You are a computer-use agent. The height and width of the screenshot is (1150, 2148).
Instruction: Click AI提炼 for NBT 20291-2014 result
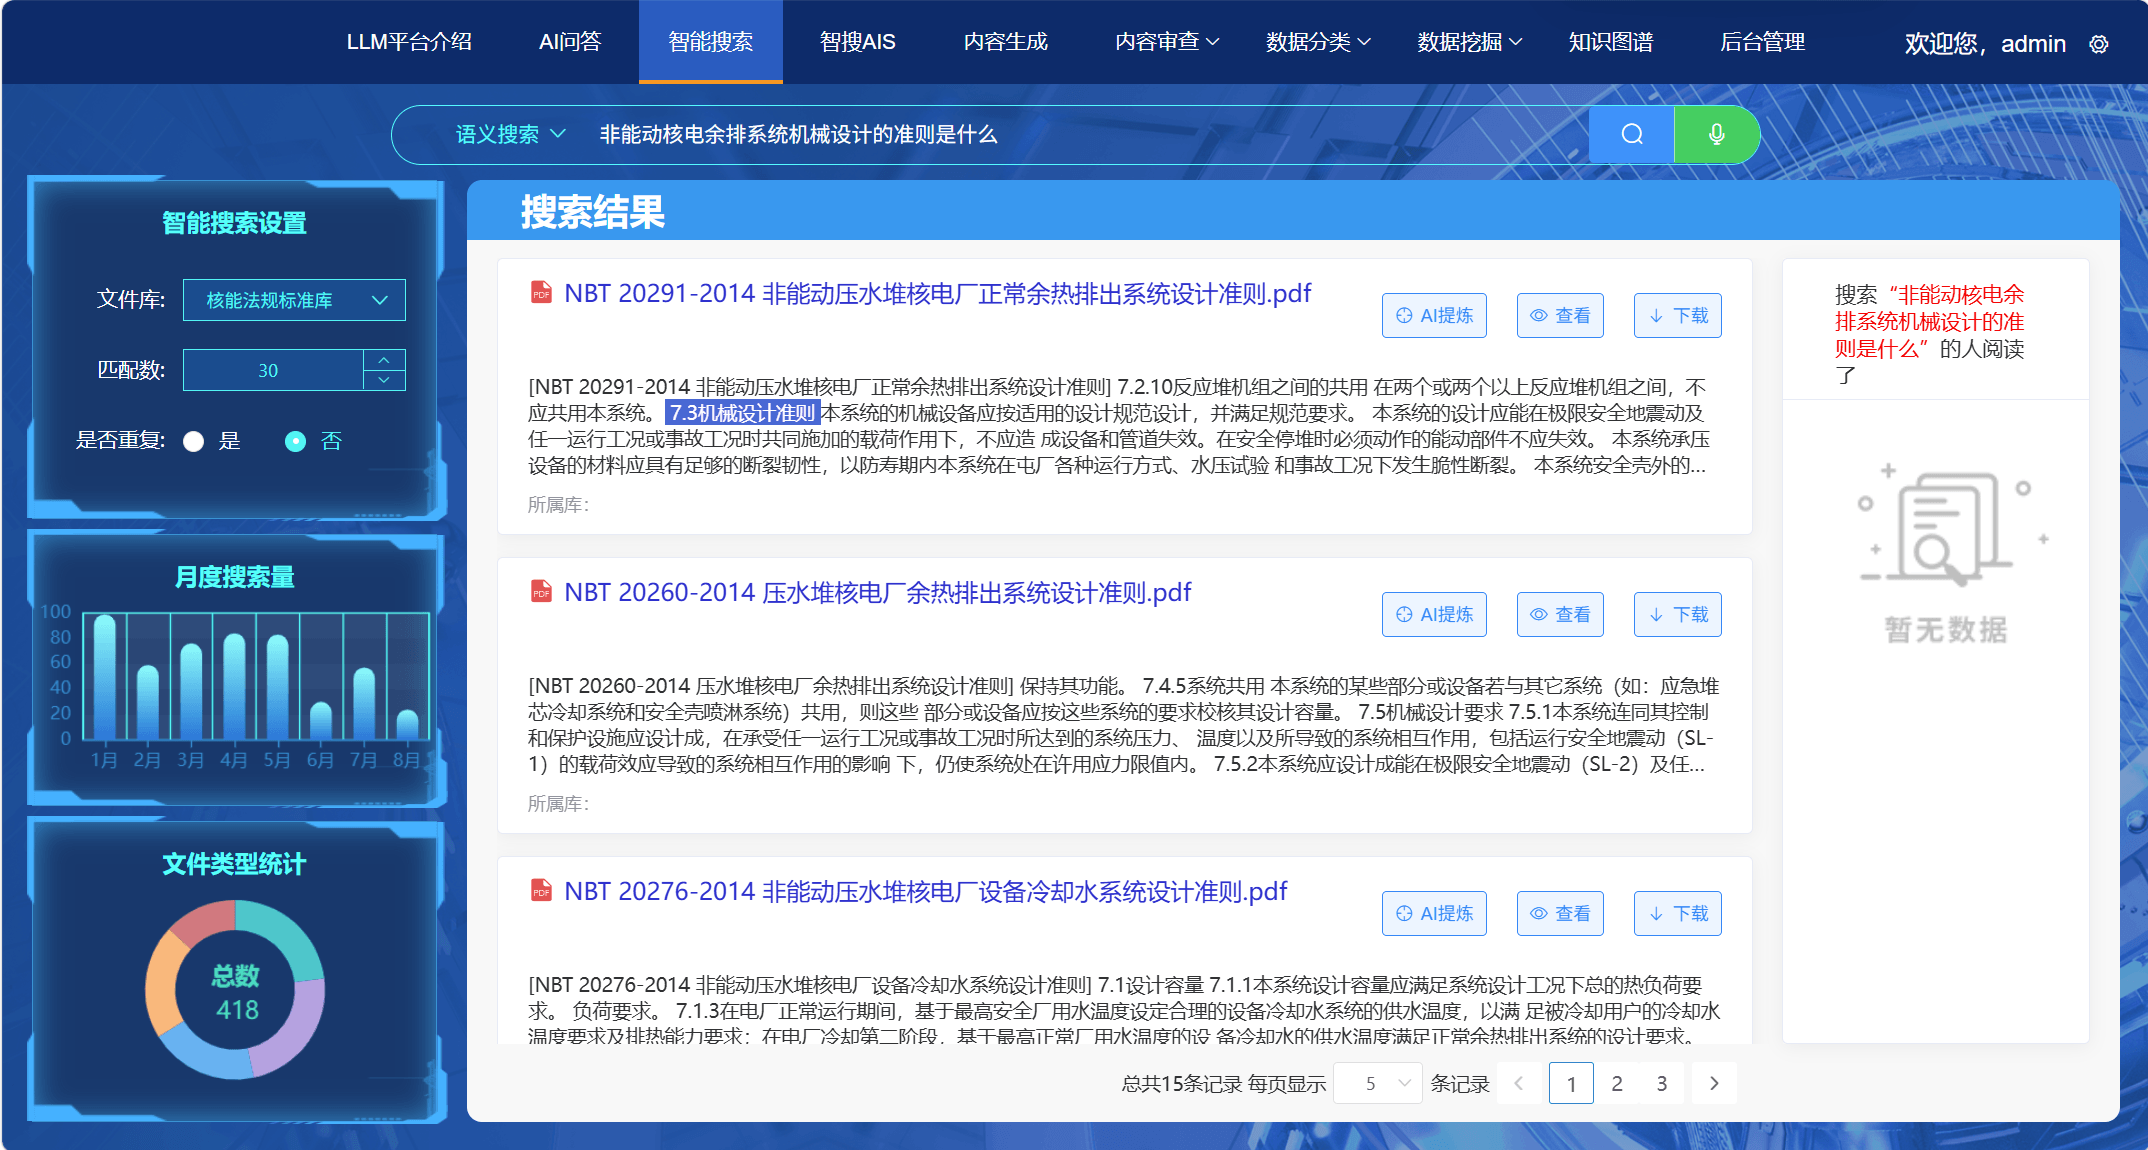click(1434, 315)
